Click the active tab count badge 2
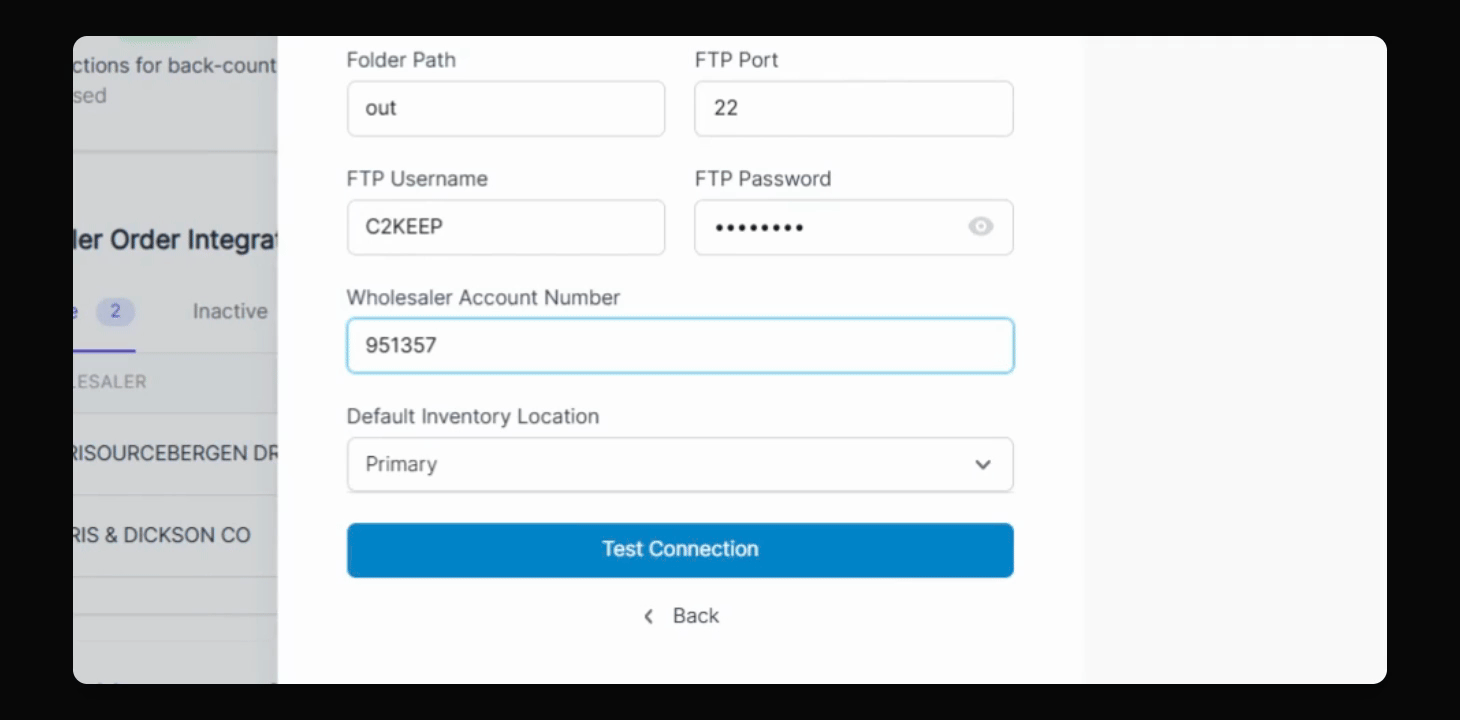 115,311
